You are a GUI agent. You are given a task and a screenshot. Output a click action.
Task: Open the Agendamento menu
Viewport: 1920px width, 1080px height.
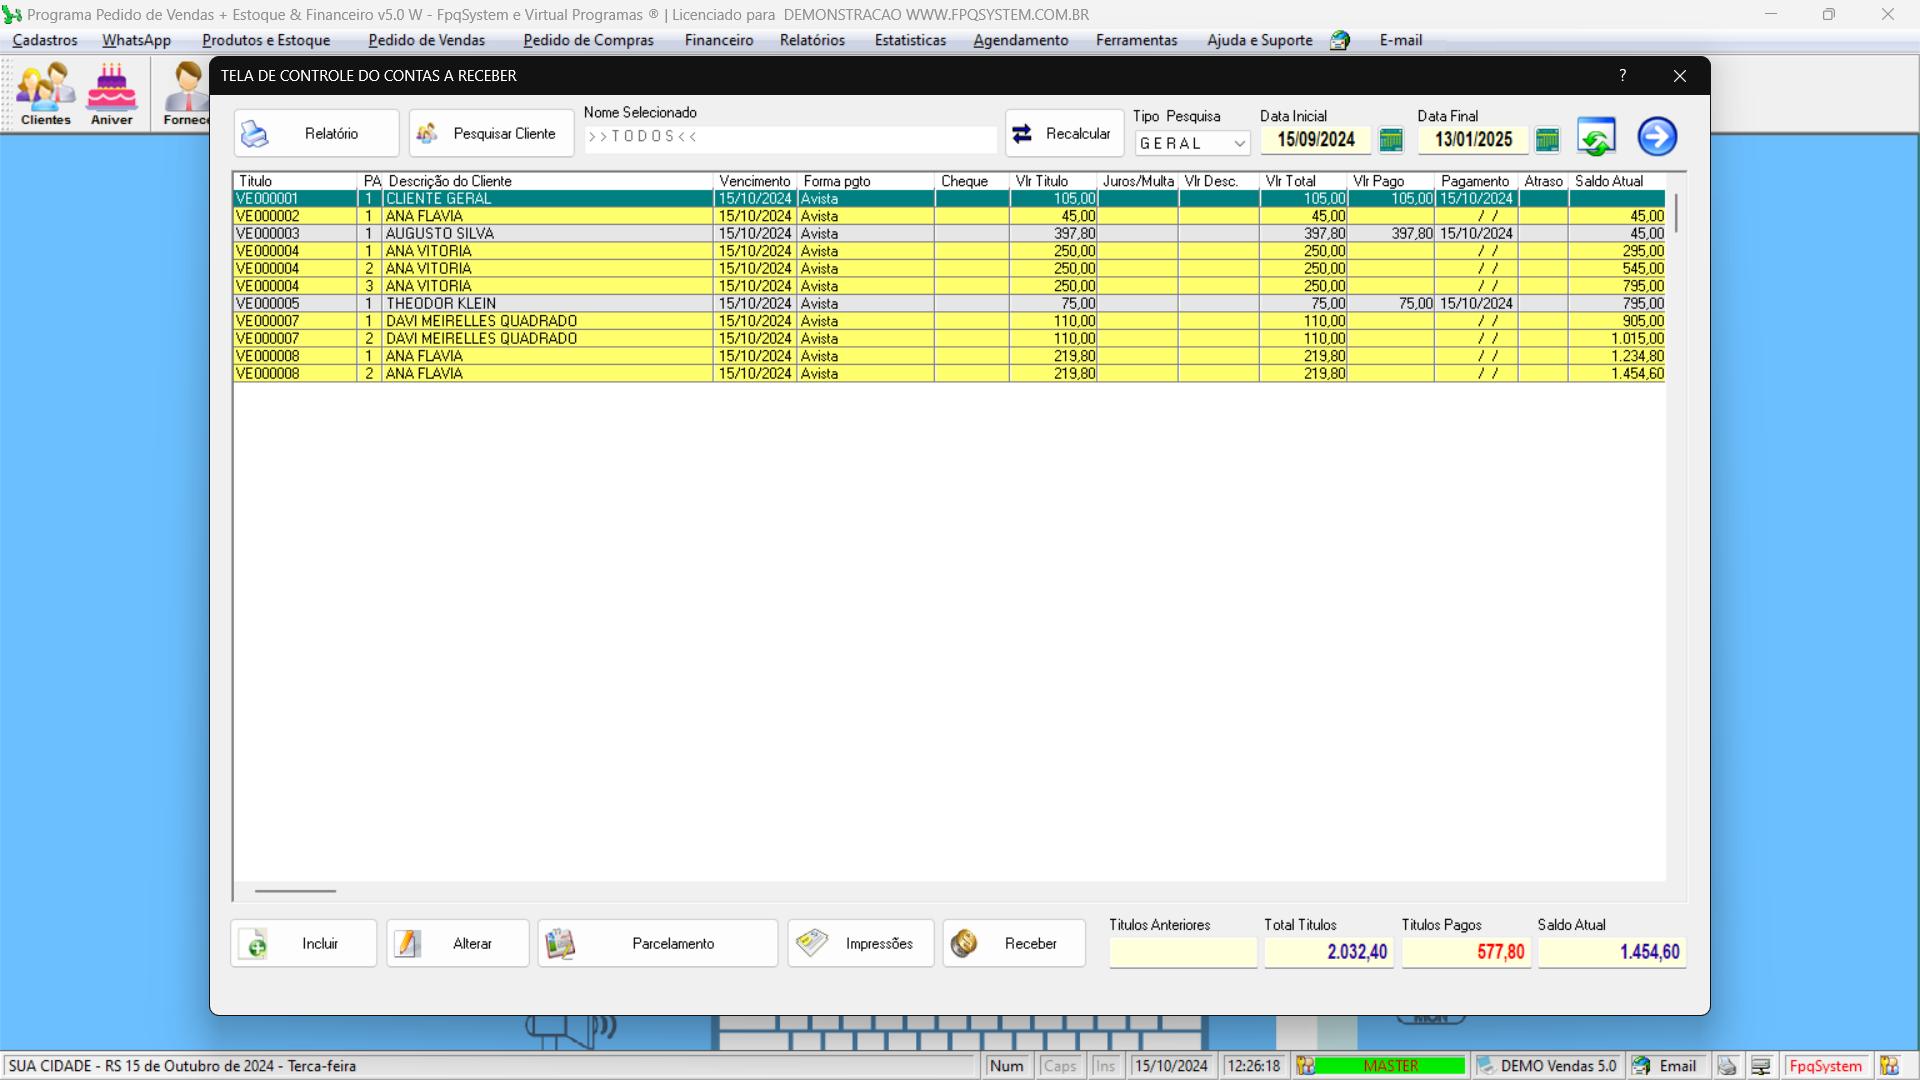point(1021,40)
